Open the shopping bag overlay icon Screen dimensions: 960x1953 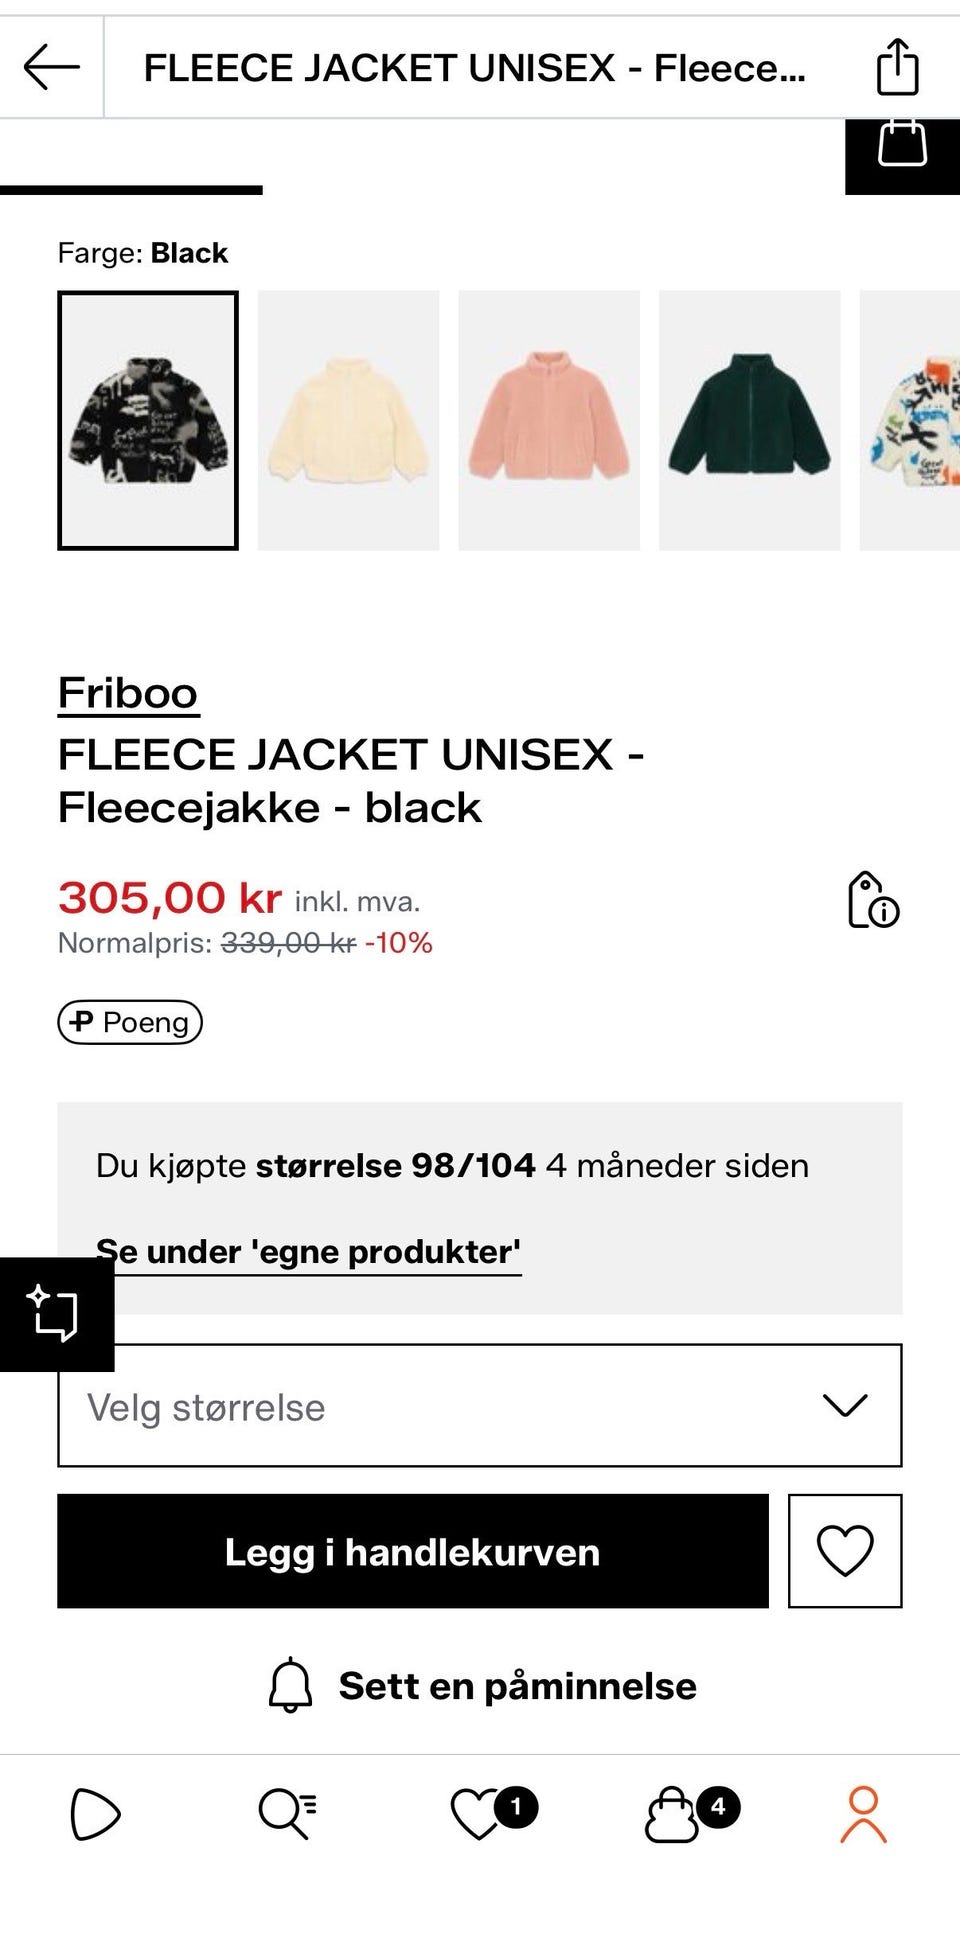tap(902, 146)
